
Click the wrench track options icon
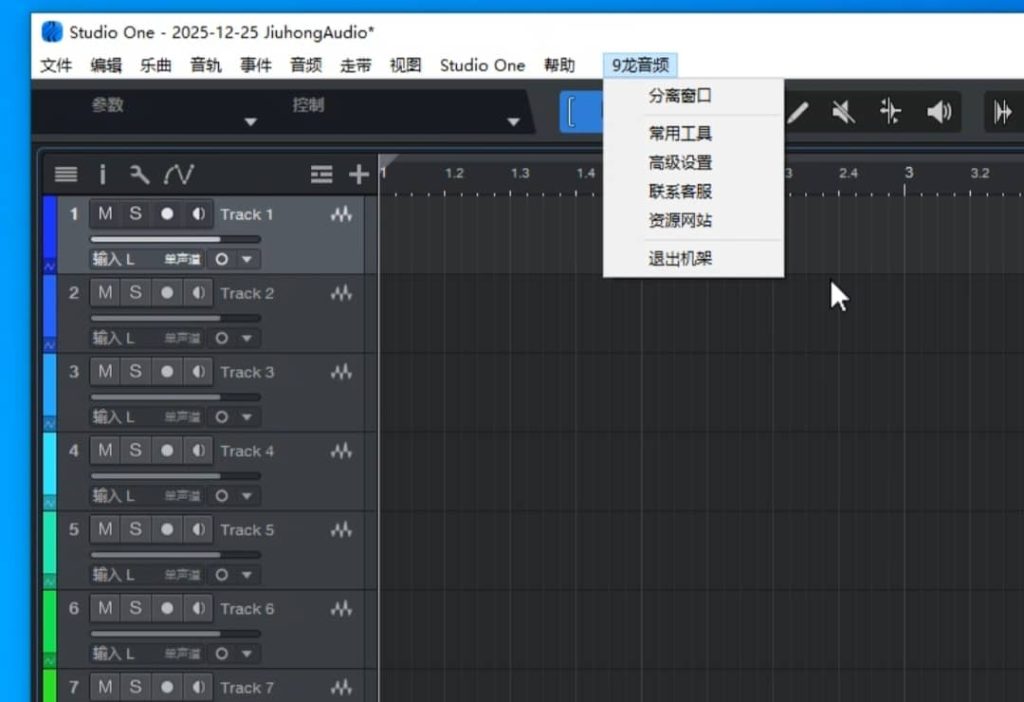(140, 175)
